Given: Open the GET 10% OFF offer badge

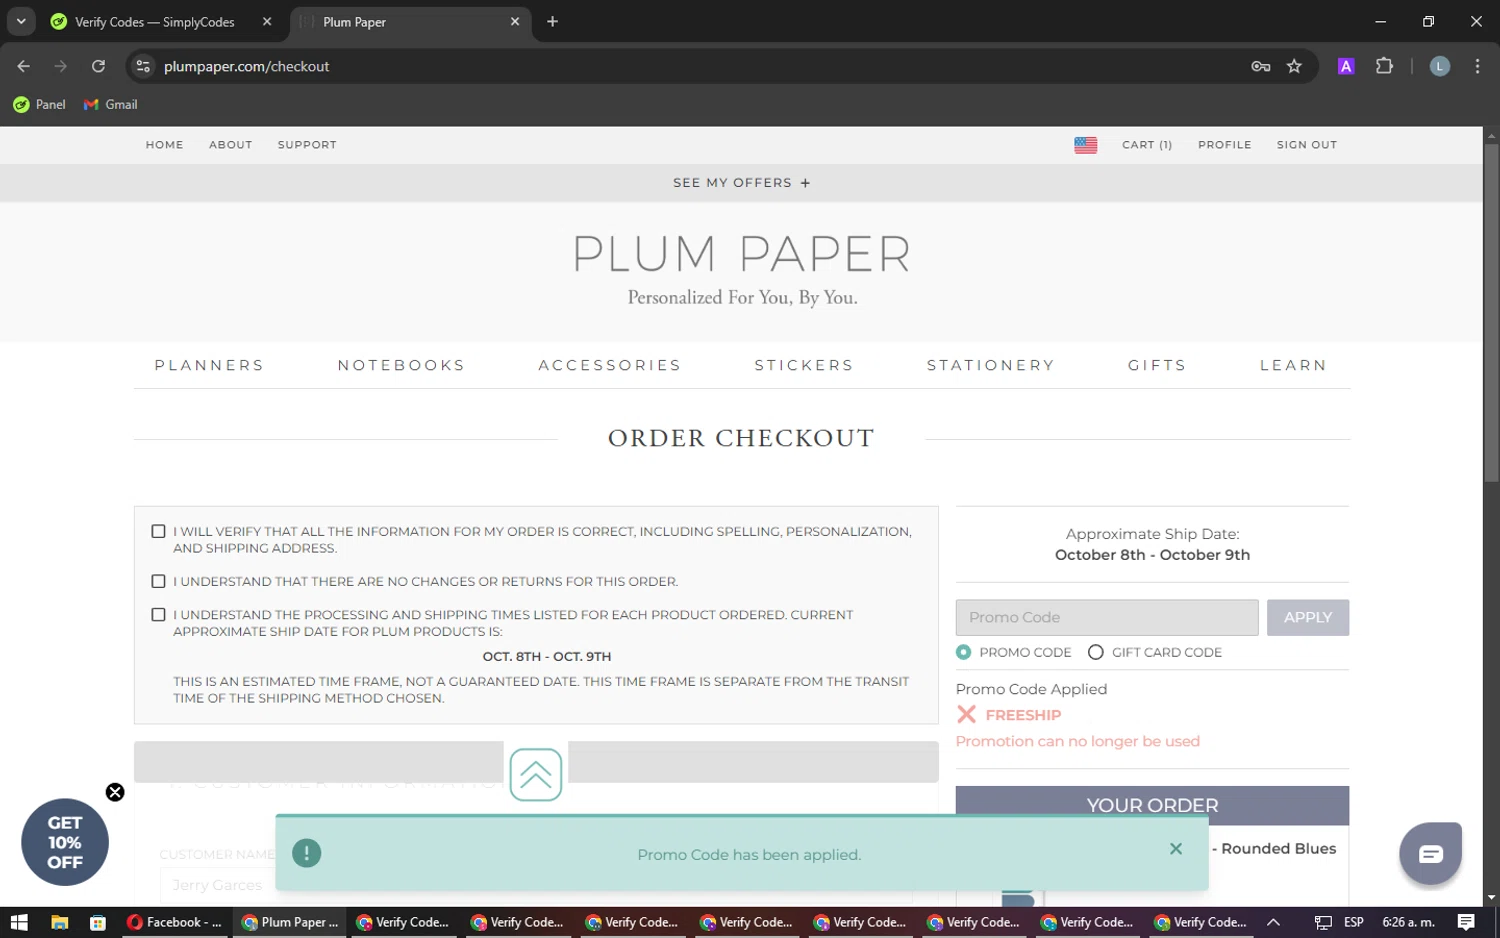Looking at the screenshot, I should pos(65,842).
